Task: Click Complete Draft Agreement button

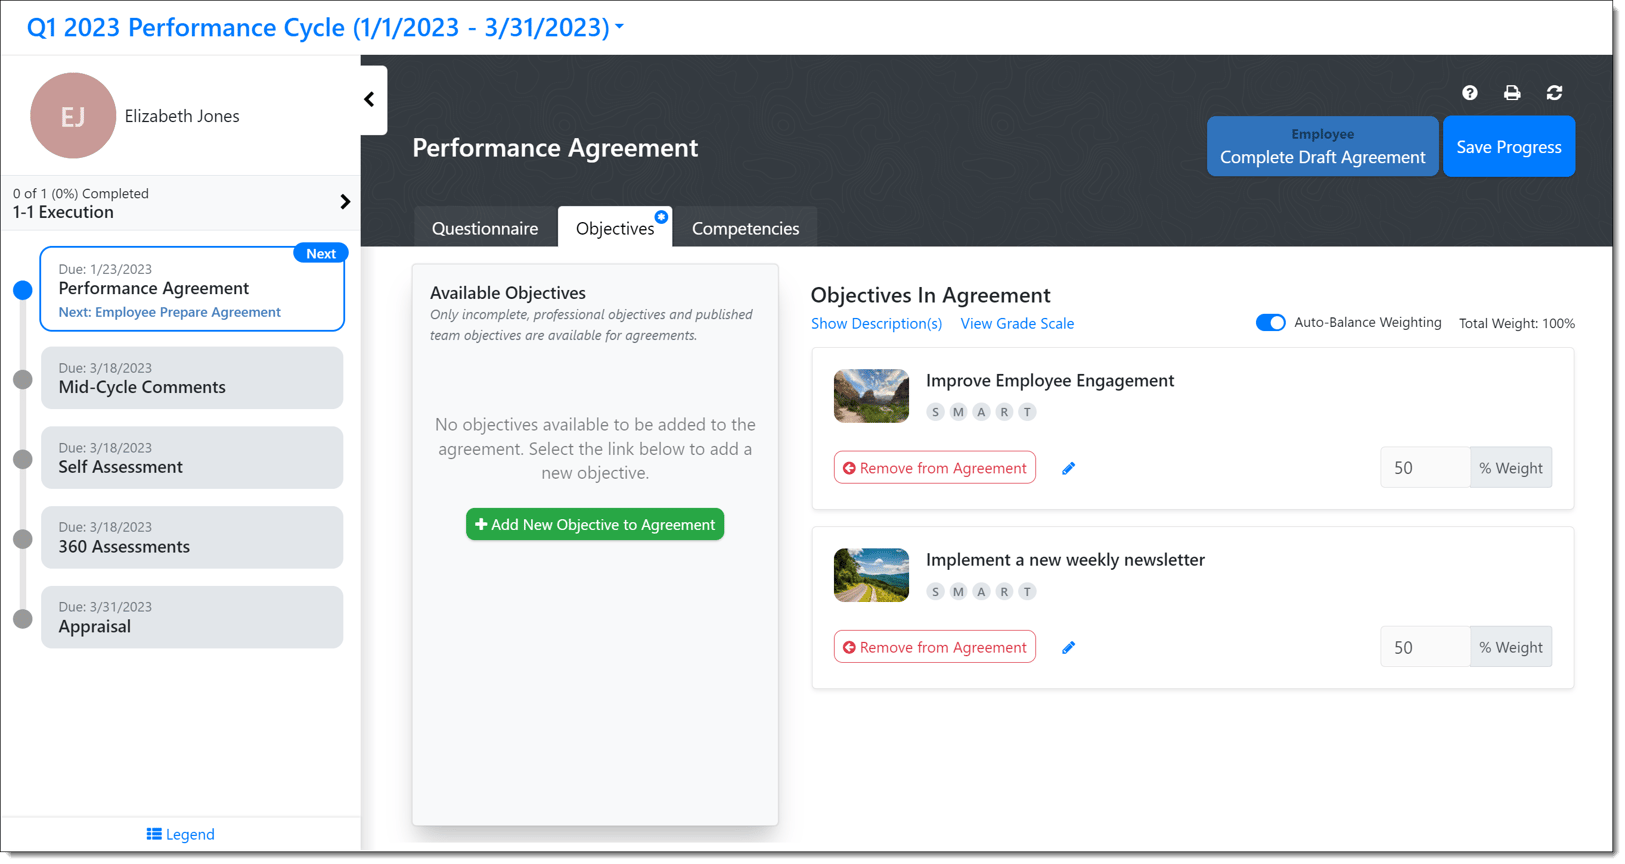Action: pyautogui.click(x=1322, y=147)
